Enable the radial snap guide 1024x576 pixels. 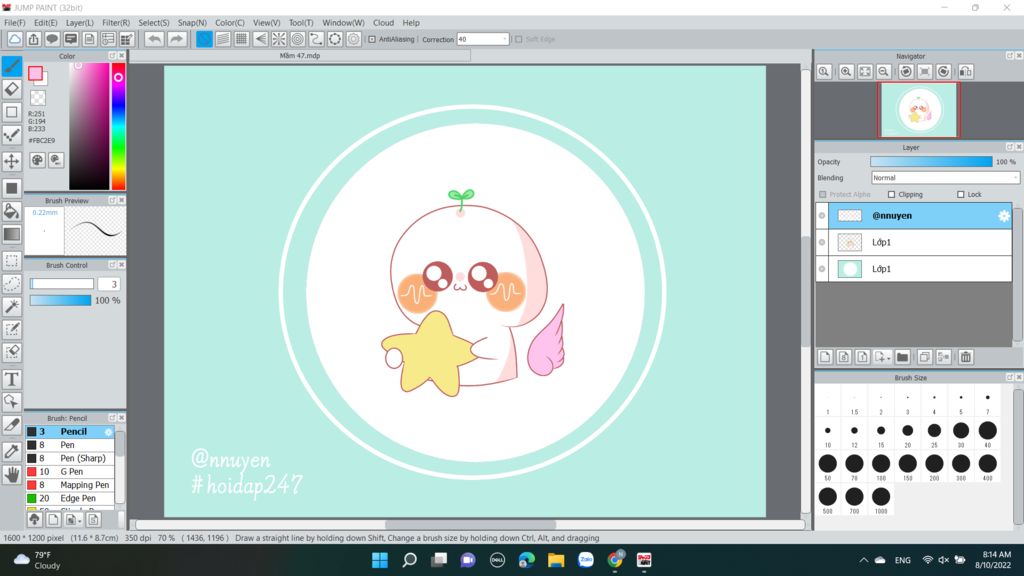pos(279,39)
